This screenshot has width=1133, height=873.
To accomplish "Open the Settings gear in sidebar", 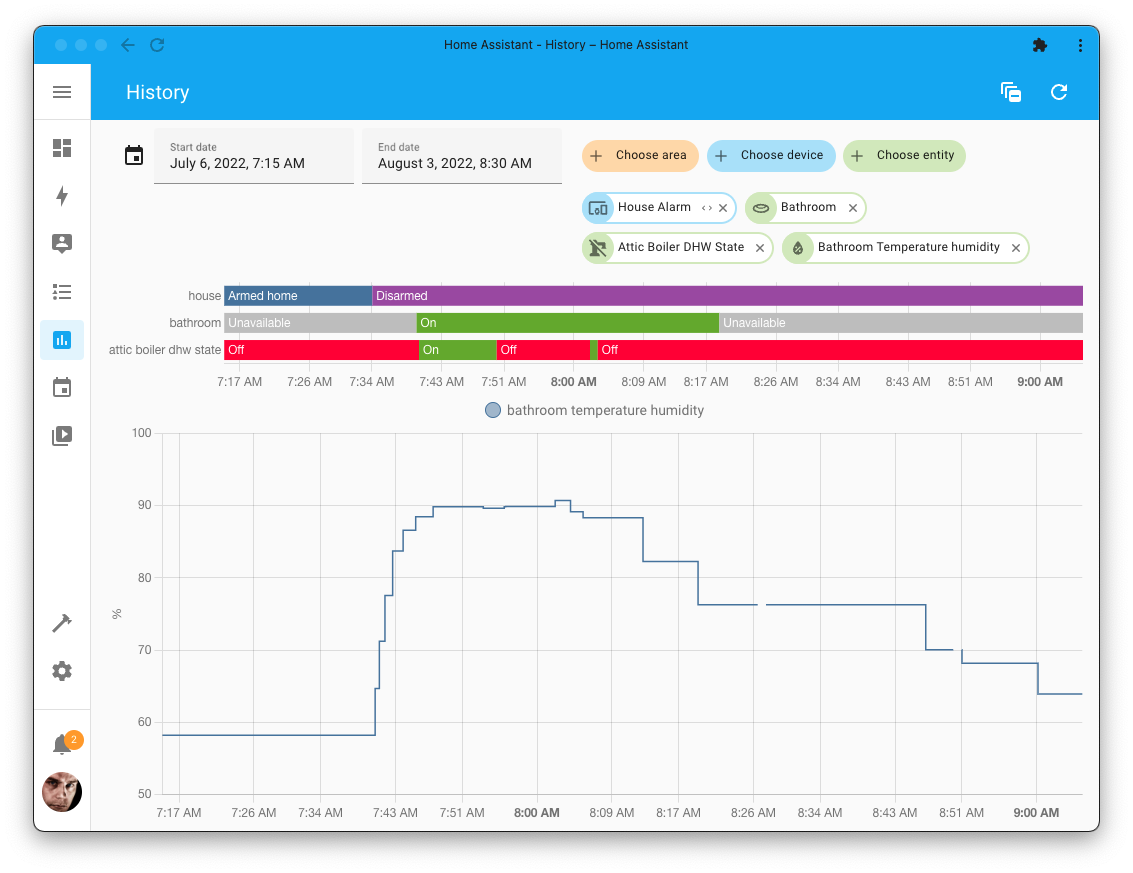I will pyautogui.click(x=62, y=671).
